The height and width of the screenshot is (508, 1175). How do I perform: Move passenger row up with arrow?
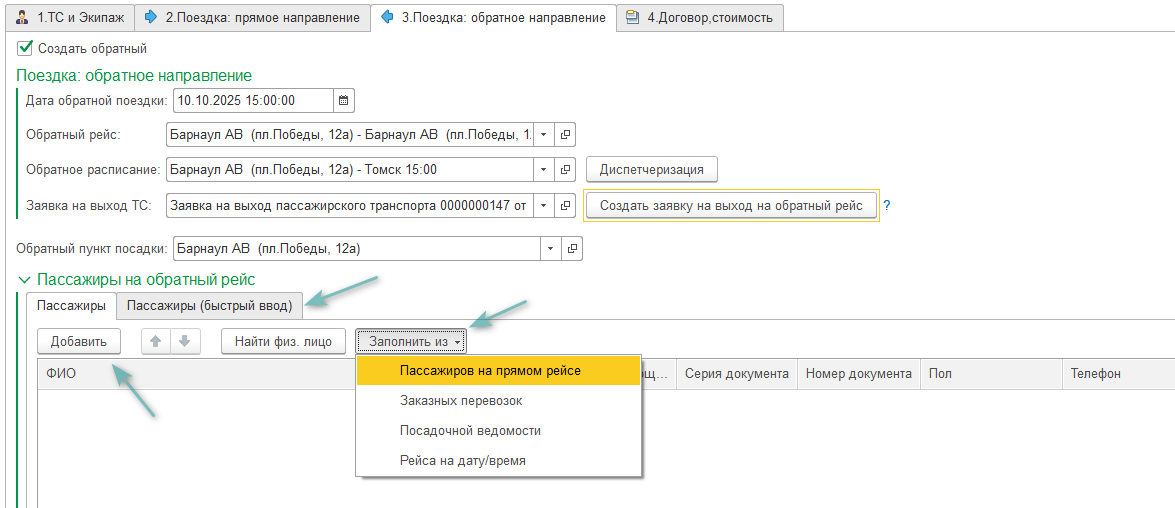156,341
